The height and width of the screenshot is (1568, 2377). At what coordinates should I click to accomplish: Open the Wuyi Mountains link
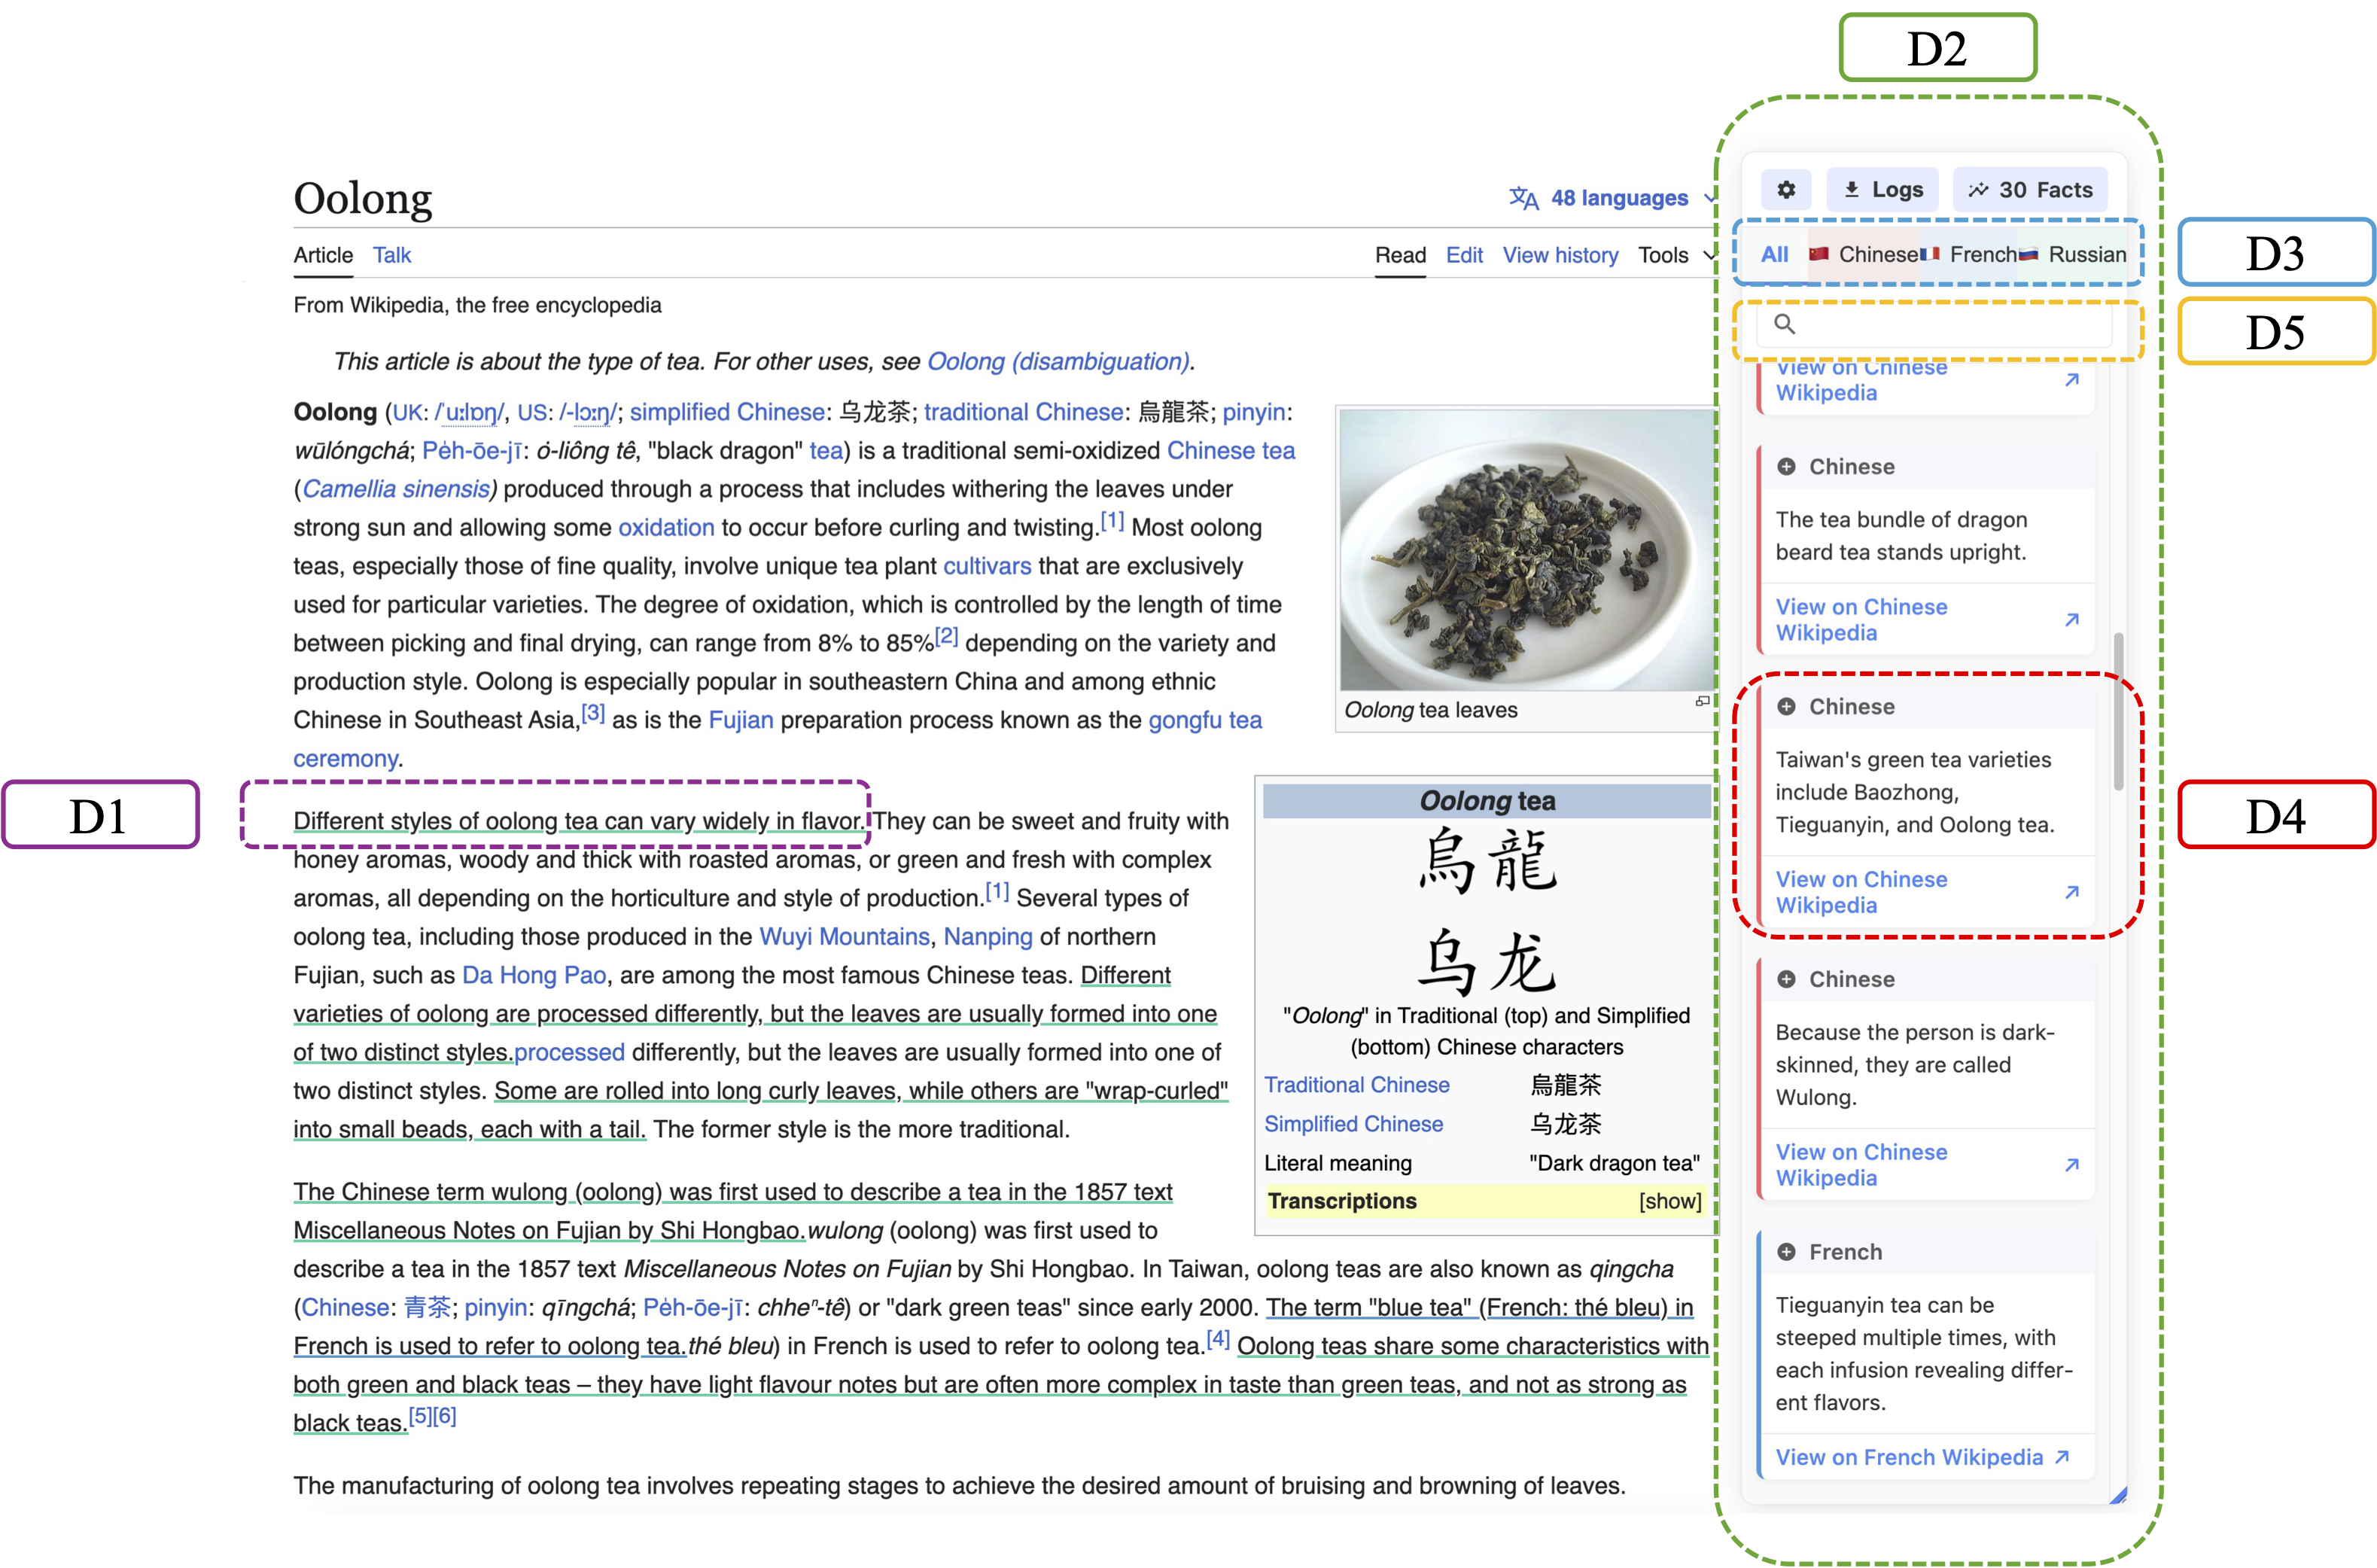click(844, 937)
